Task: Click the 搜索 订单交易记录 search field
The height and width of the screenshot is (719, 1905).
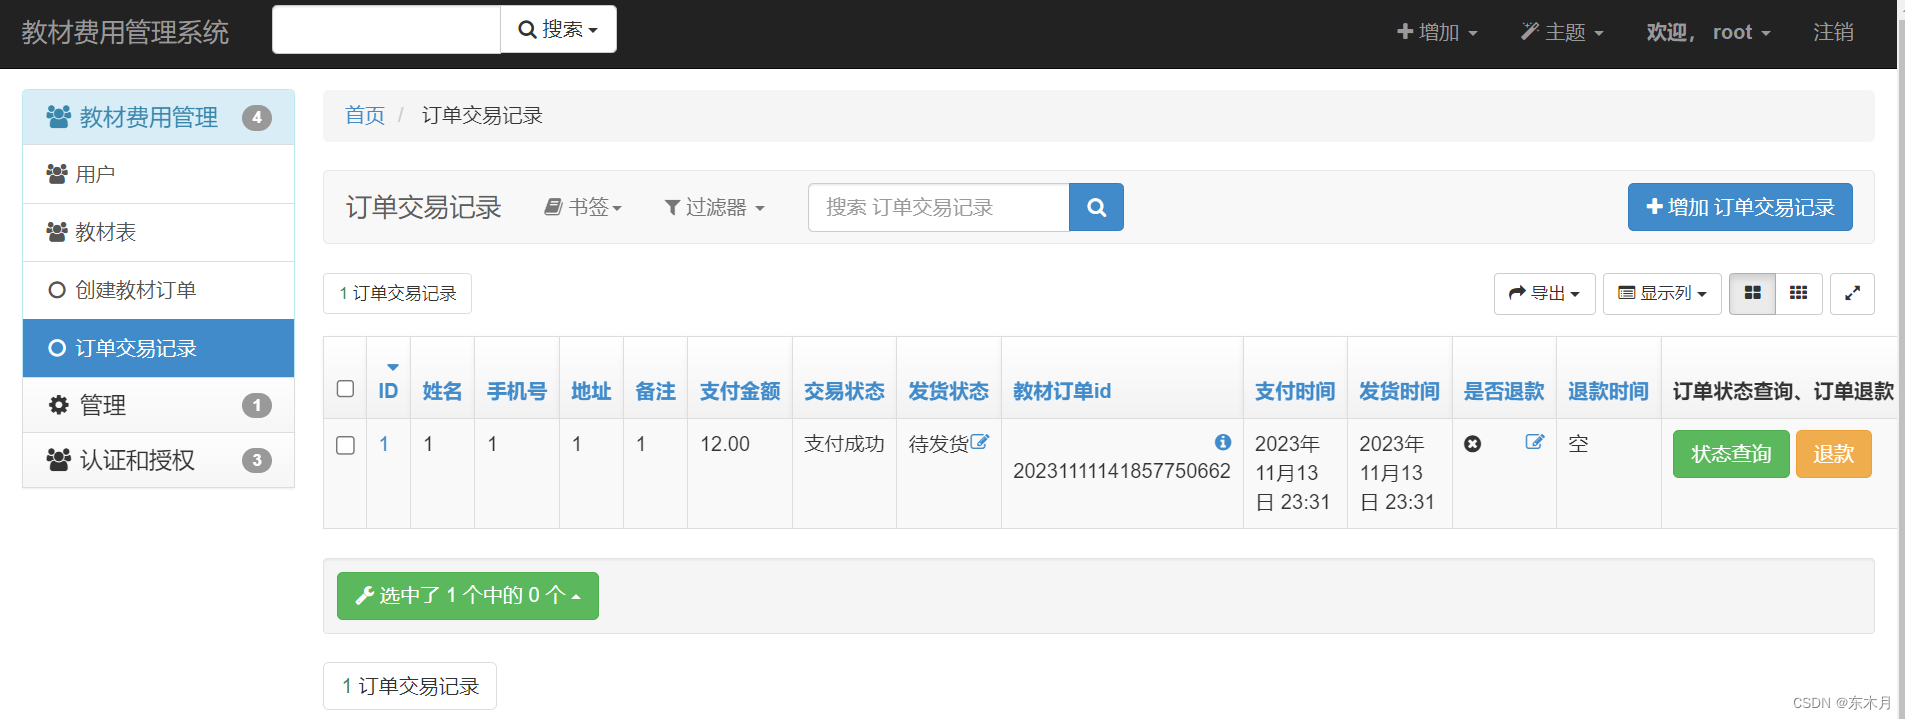Action: click(x=938, y=207)
